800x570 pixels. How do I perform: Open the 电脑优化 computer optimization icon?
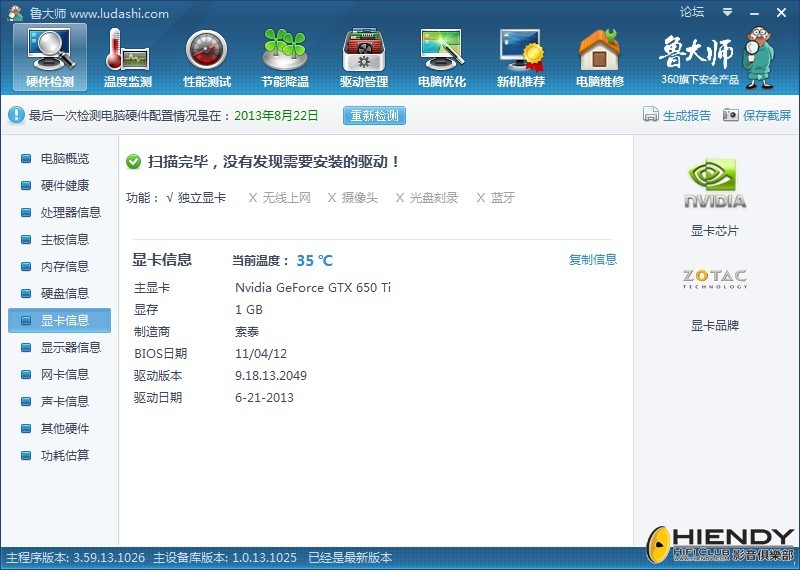(x=442, y=57)
